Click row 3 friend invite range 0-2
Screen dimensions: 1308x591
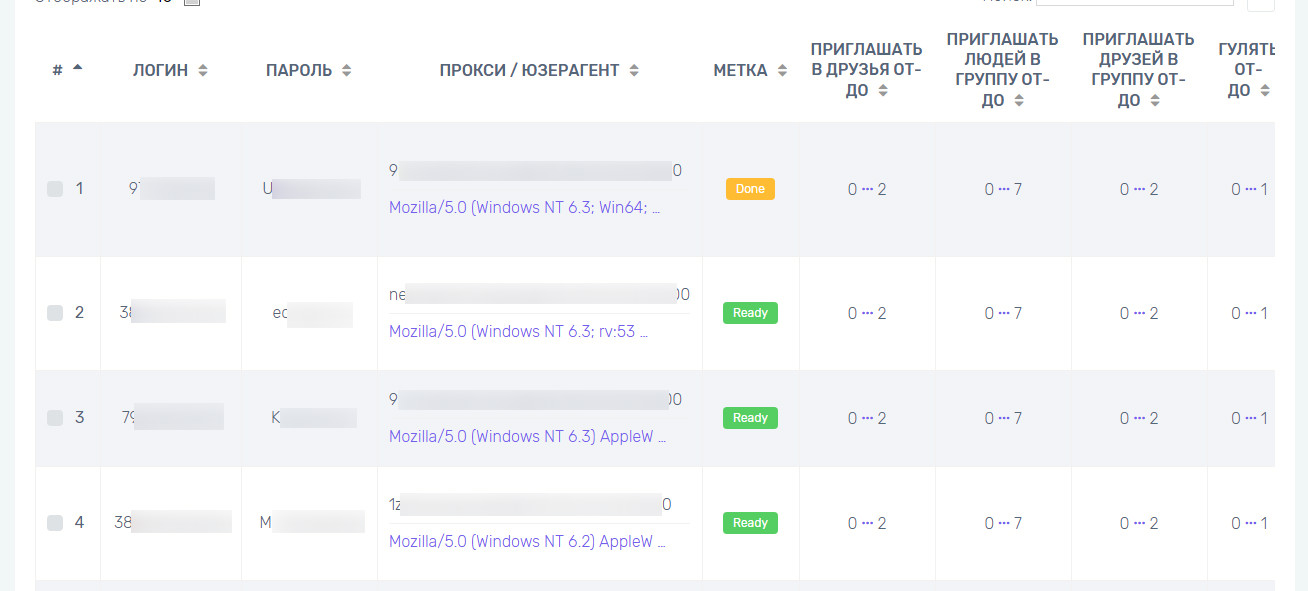coord(867,418)
